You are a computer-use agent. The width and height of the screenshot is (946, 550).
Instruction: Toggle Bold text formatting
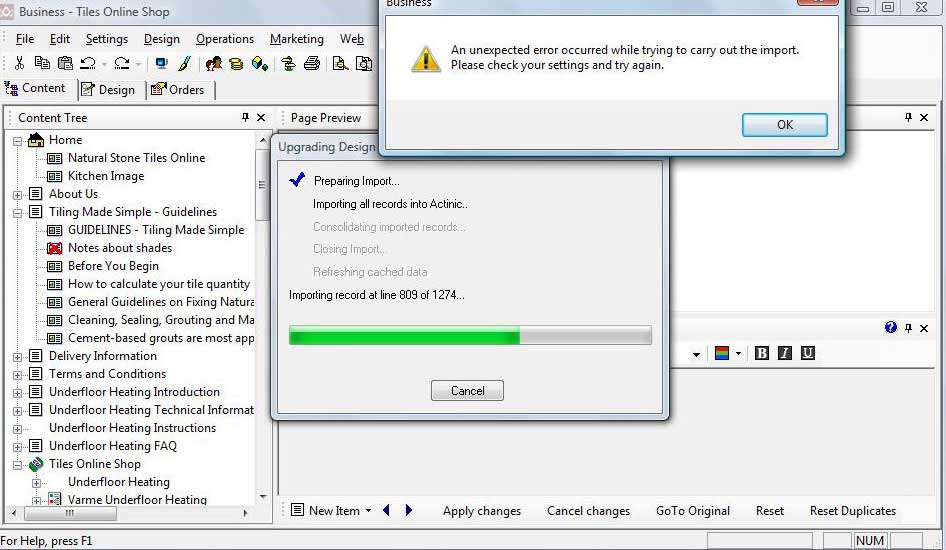(762, 353)
